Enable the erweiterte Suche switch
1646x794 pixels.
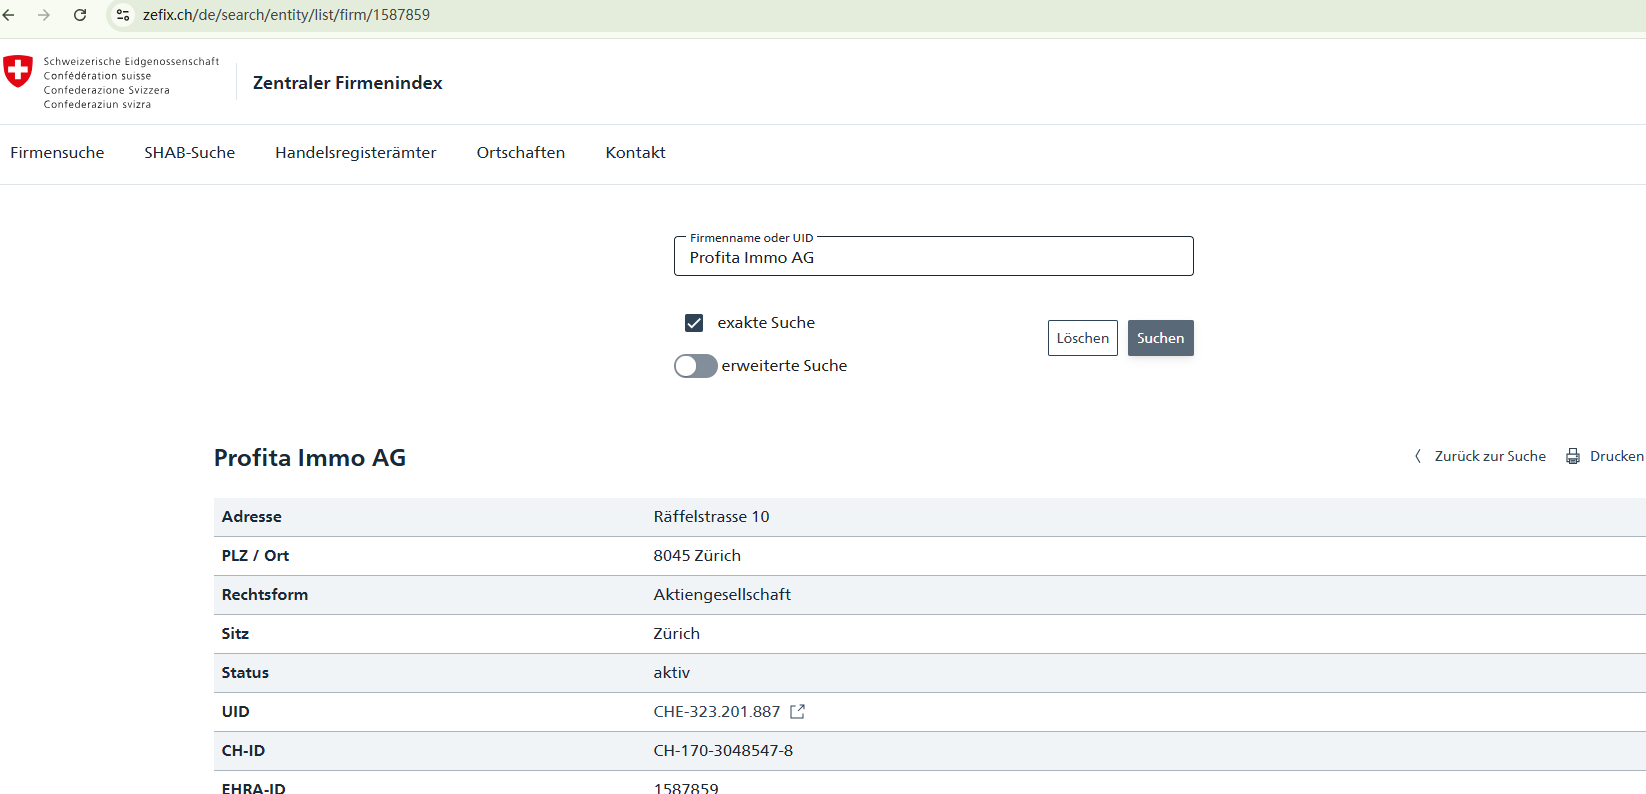pos(695,366)
